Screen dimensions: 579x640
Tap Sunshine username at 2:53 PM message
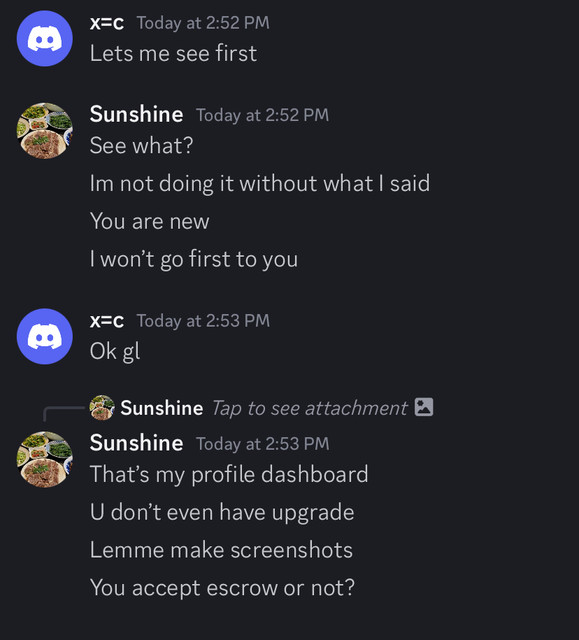tap(136, 443)
